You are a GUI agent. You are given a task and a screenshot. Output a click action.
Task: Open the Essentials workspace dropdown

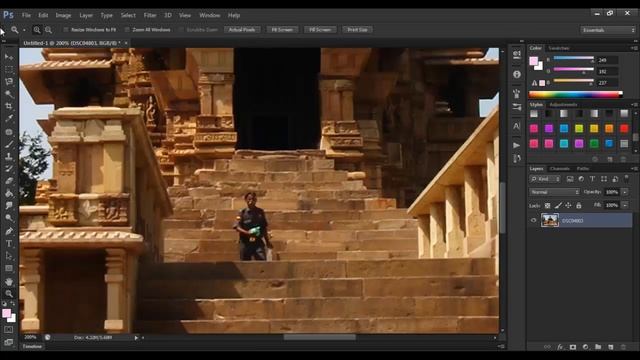coord(608,30)
